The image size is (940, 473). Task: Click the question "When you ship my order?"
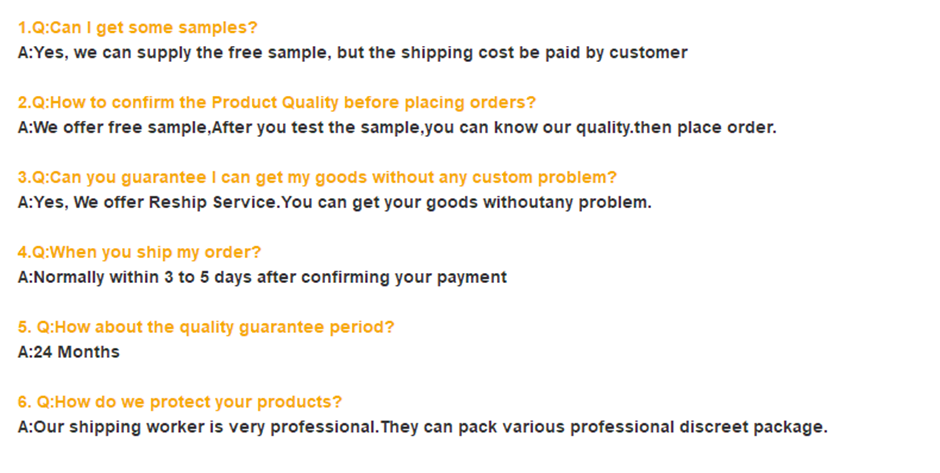139,253
